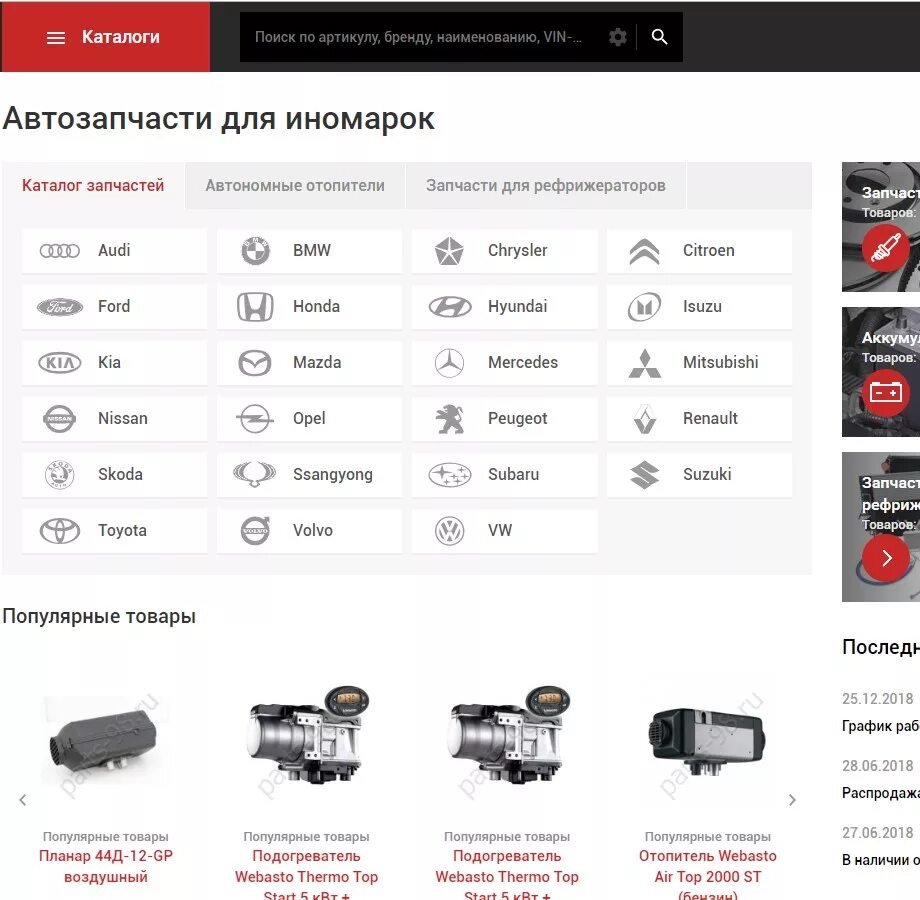Image resolution: width=920 pixels, height=900 pixels.
Task: Click the Mazda logo icon
Action: (255, 363)
